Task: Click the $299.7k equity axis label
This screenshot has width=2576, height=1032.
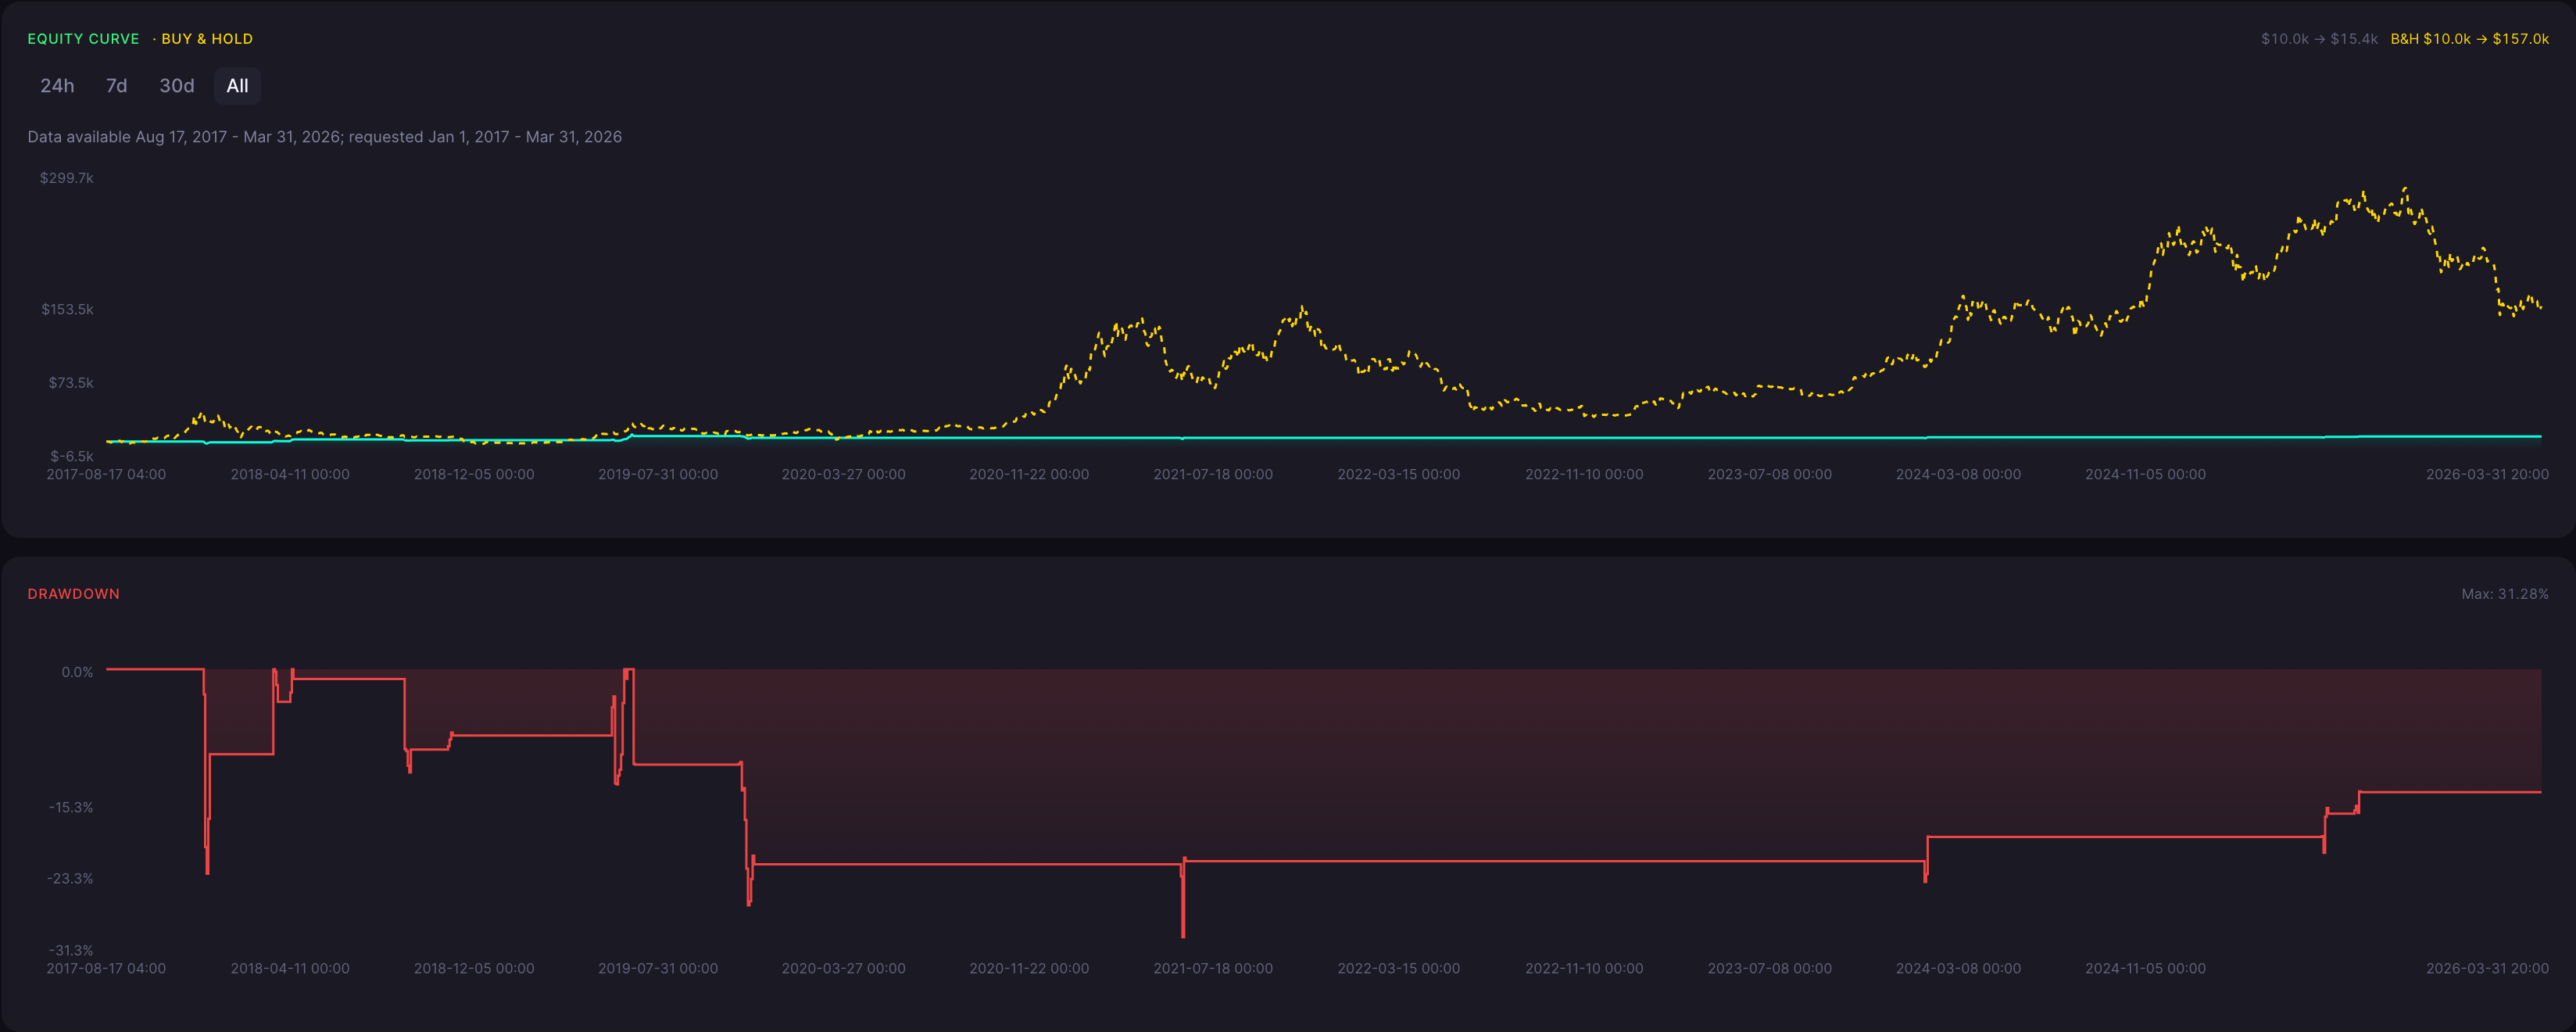Action: tap(67, 178)
